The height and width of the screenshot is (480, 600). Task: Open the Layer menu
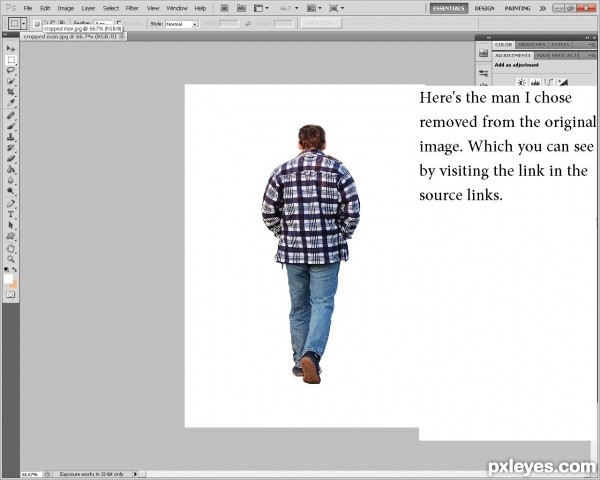click(88, 8)
